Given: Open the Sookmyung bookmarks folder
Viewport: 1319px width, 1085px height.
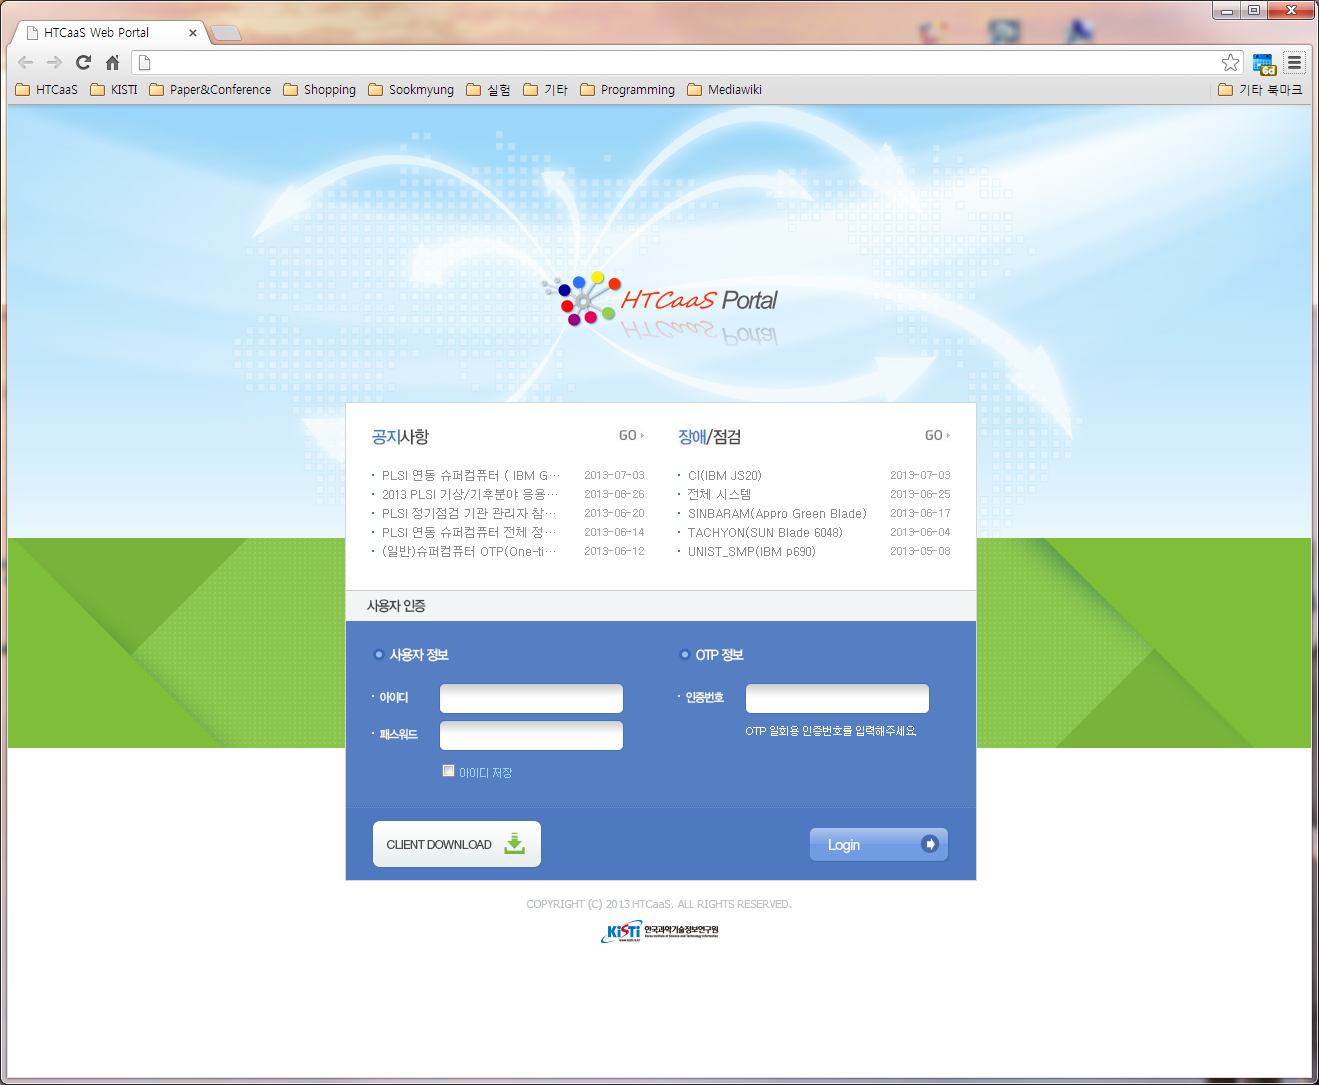Looking at the screenshot, I should 411,90.
